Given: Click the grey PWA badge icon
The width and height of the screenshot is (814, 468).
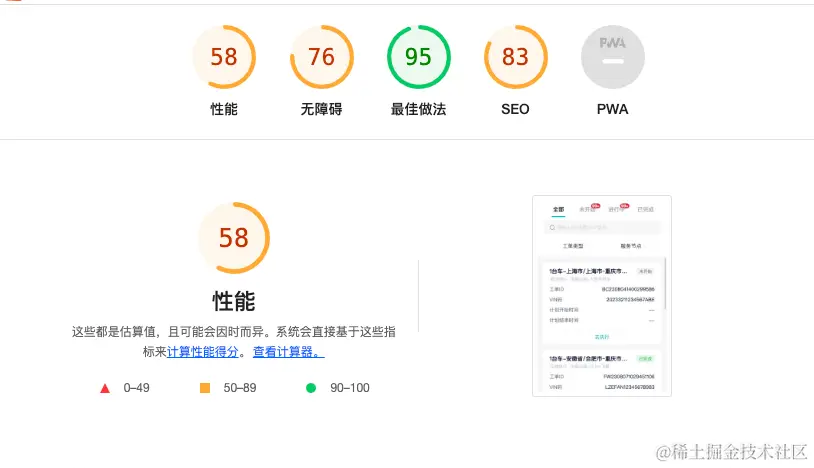Looking at the screenshot, I should point(613,57).
